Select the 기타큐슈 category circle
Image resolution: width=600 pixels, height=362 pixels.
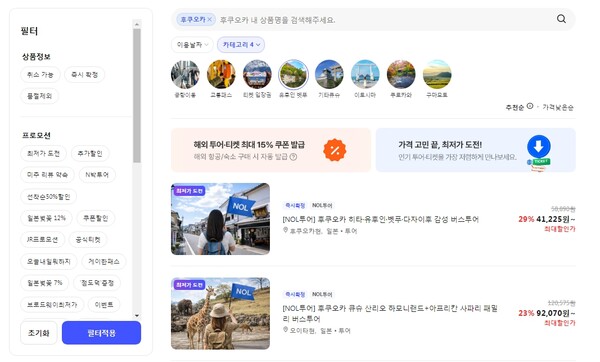pyautogui.click(x=329, y=74)
